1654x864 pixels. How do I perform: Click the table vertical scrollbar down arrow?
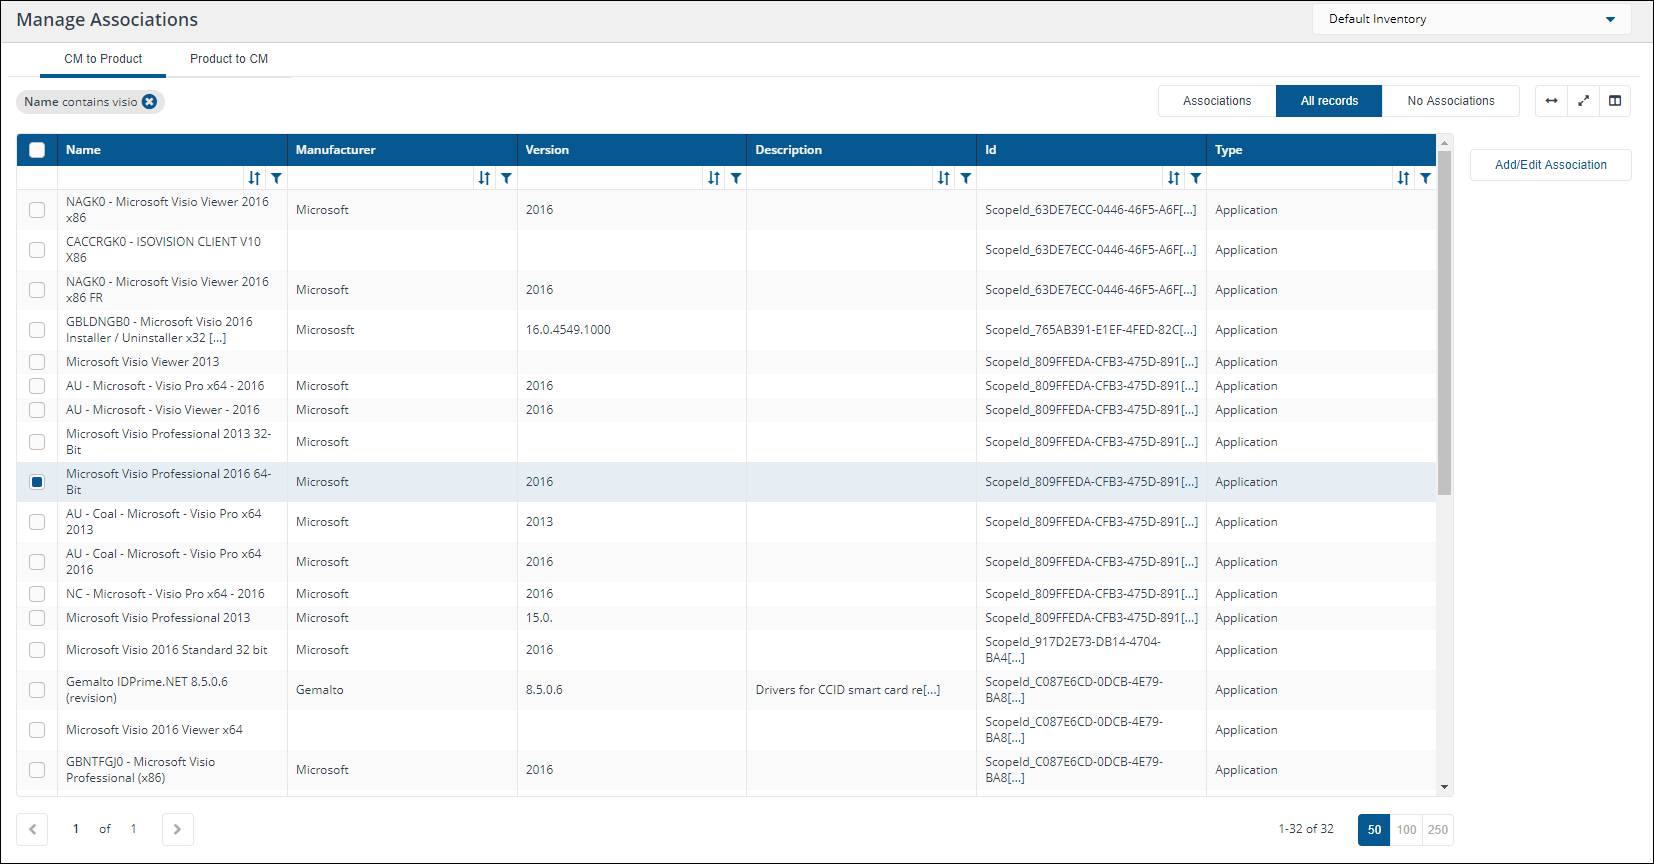pyautogui.click(x=1444, y=787)
